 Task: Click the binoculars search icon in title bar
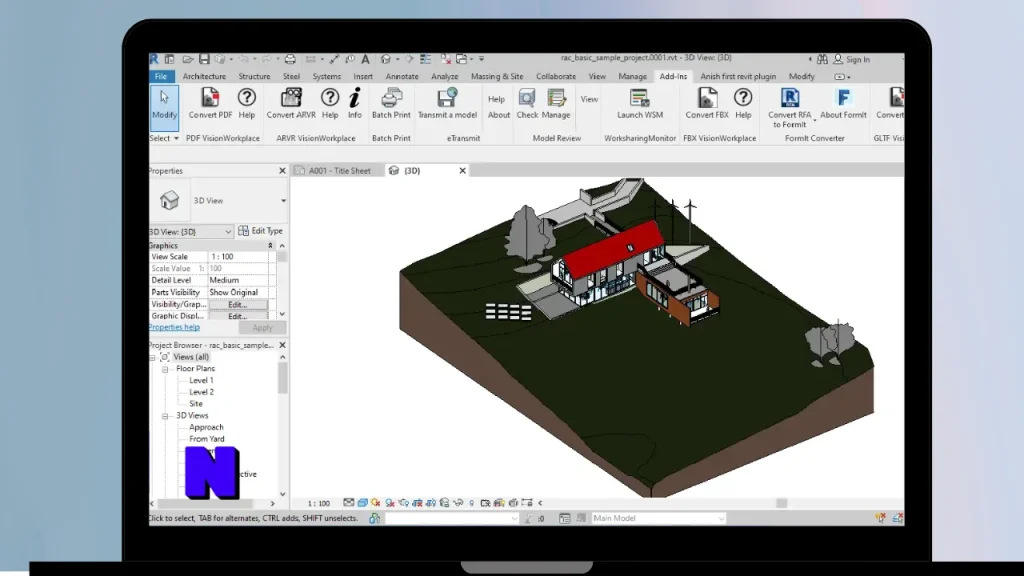point(822,59)
